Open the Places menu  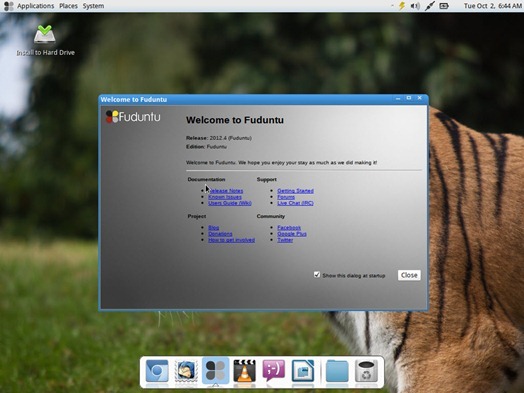pos(68,6)
